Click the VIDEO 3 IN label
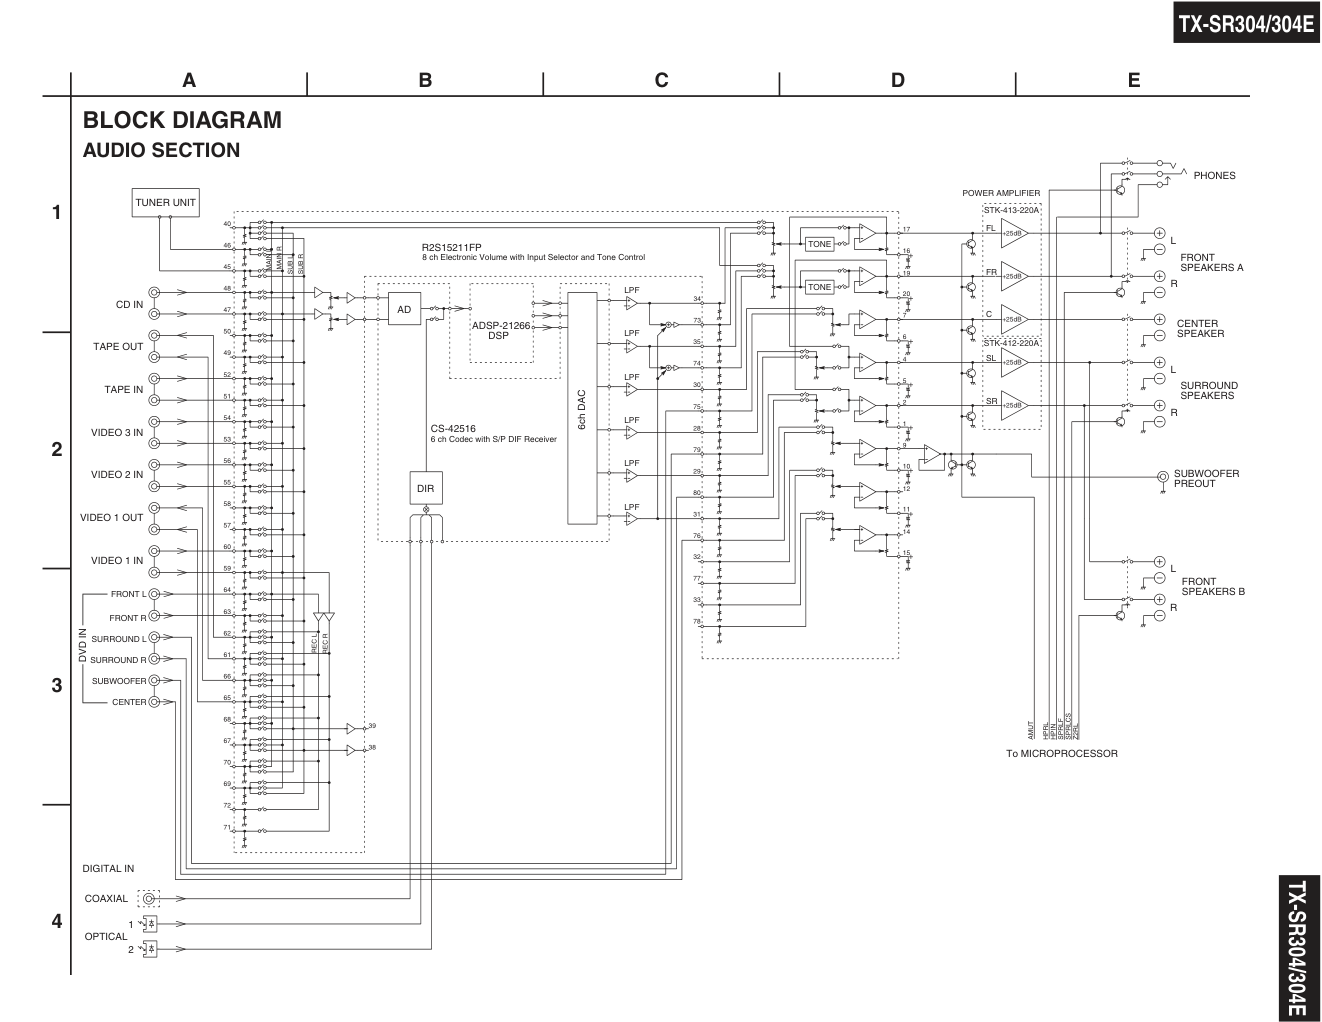This screenshot has width=1322, height=1022. (x=117, y=433)
